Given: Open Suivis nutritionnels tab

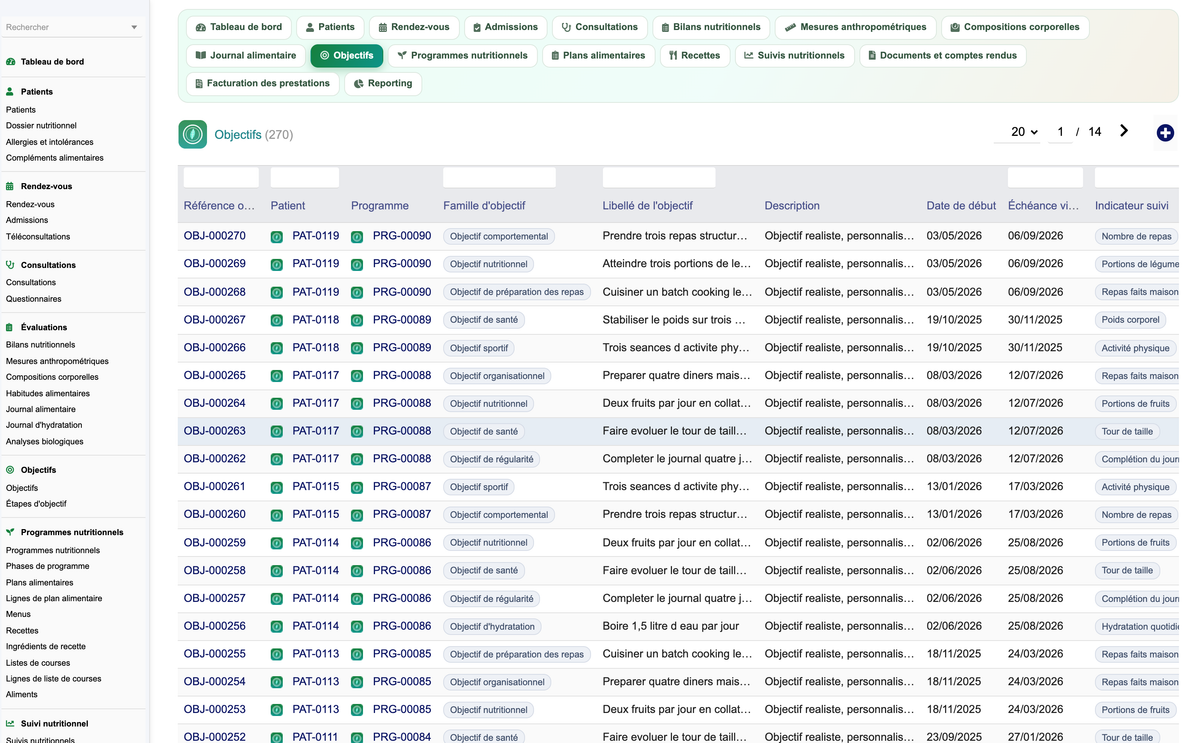Looking at the screenshot, I should pyautogui.click(x=794, y=56).
